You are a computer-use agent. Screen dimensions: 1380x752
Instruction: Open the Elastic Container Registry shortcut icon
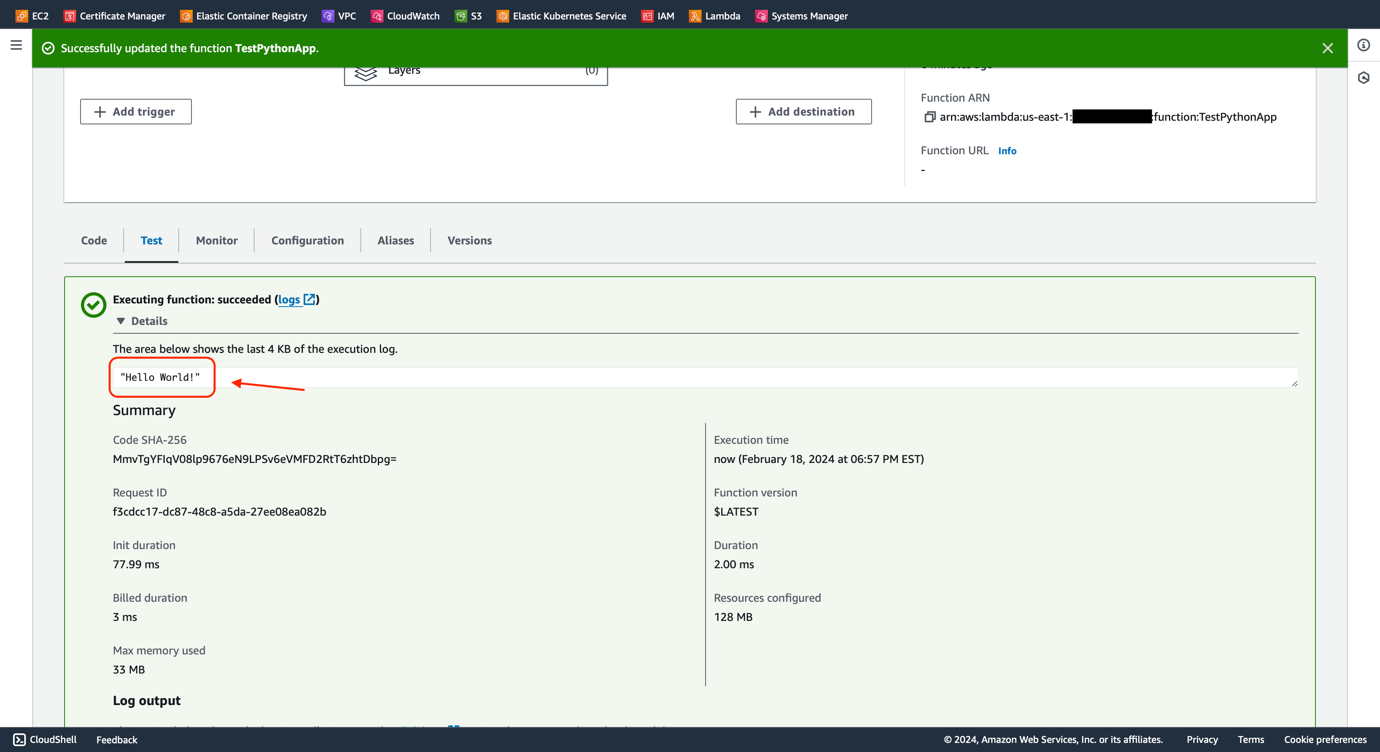186,16
